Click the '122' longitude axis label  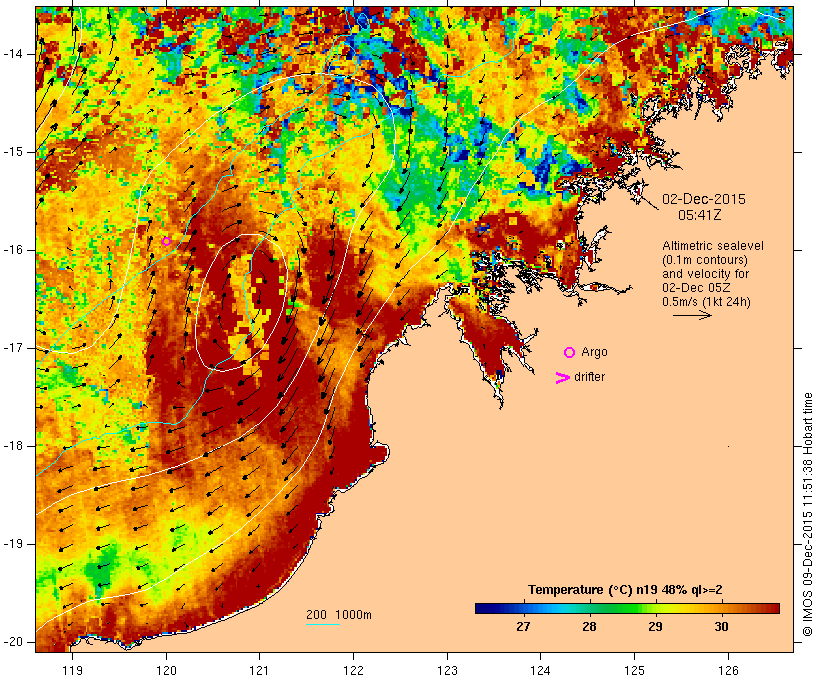pyautogui.click(x=354, y=670)
